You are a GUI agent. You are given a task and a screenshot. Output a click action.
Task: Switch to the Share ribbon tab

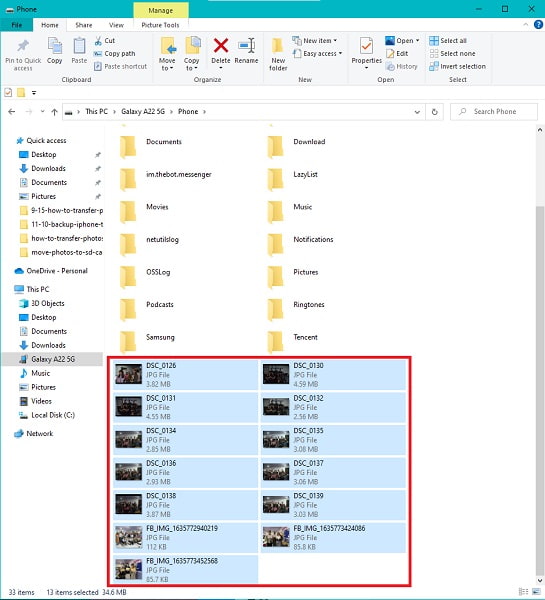[83, 25]
